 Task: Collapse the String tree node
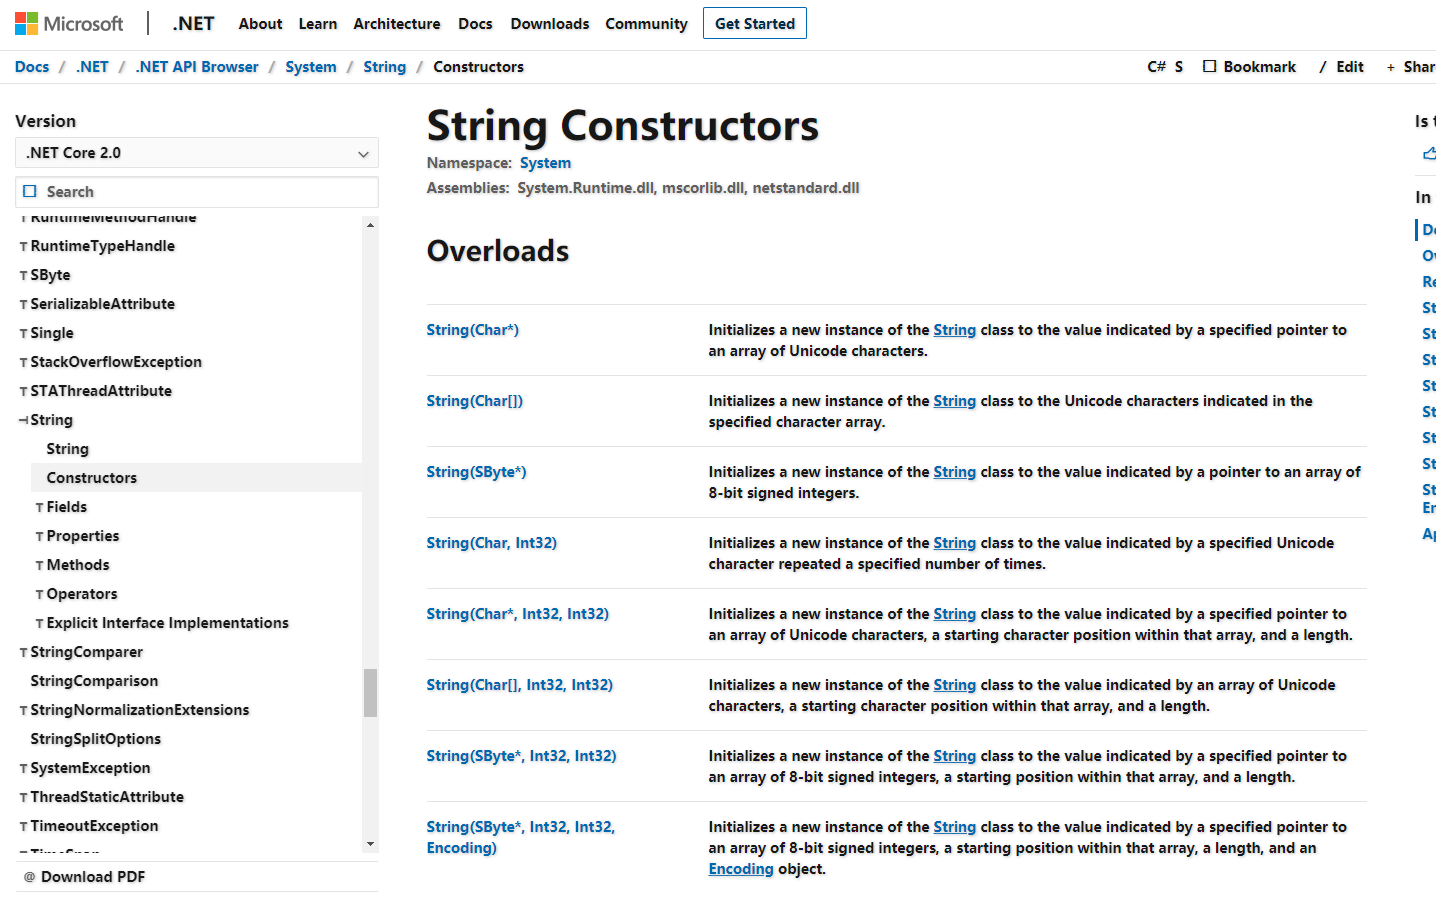[x=23, y=420]
